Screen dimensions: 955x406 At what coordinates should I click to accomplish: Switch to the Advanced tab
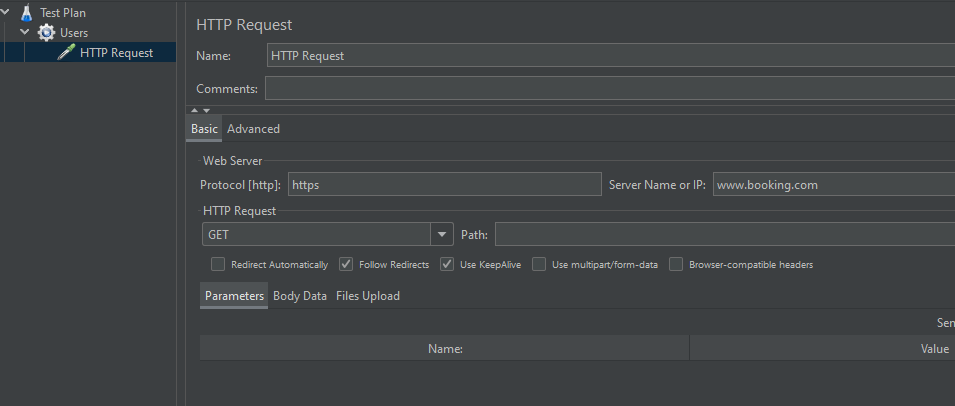[253, 129]
